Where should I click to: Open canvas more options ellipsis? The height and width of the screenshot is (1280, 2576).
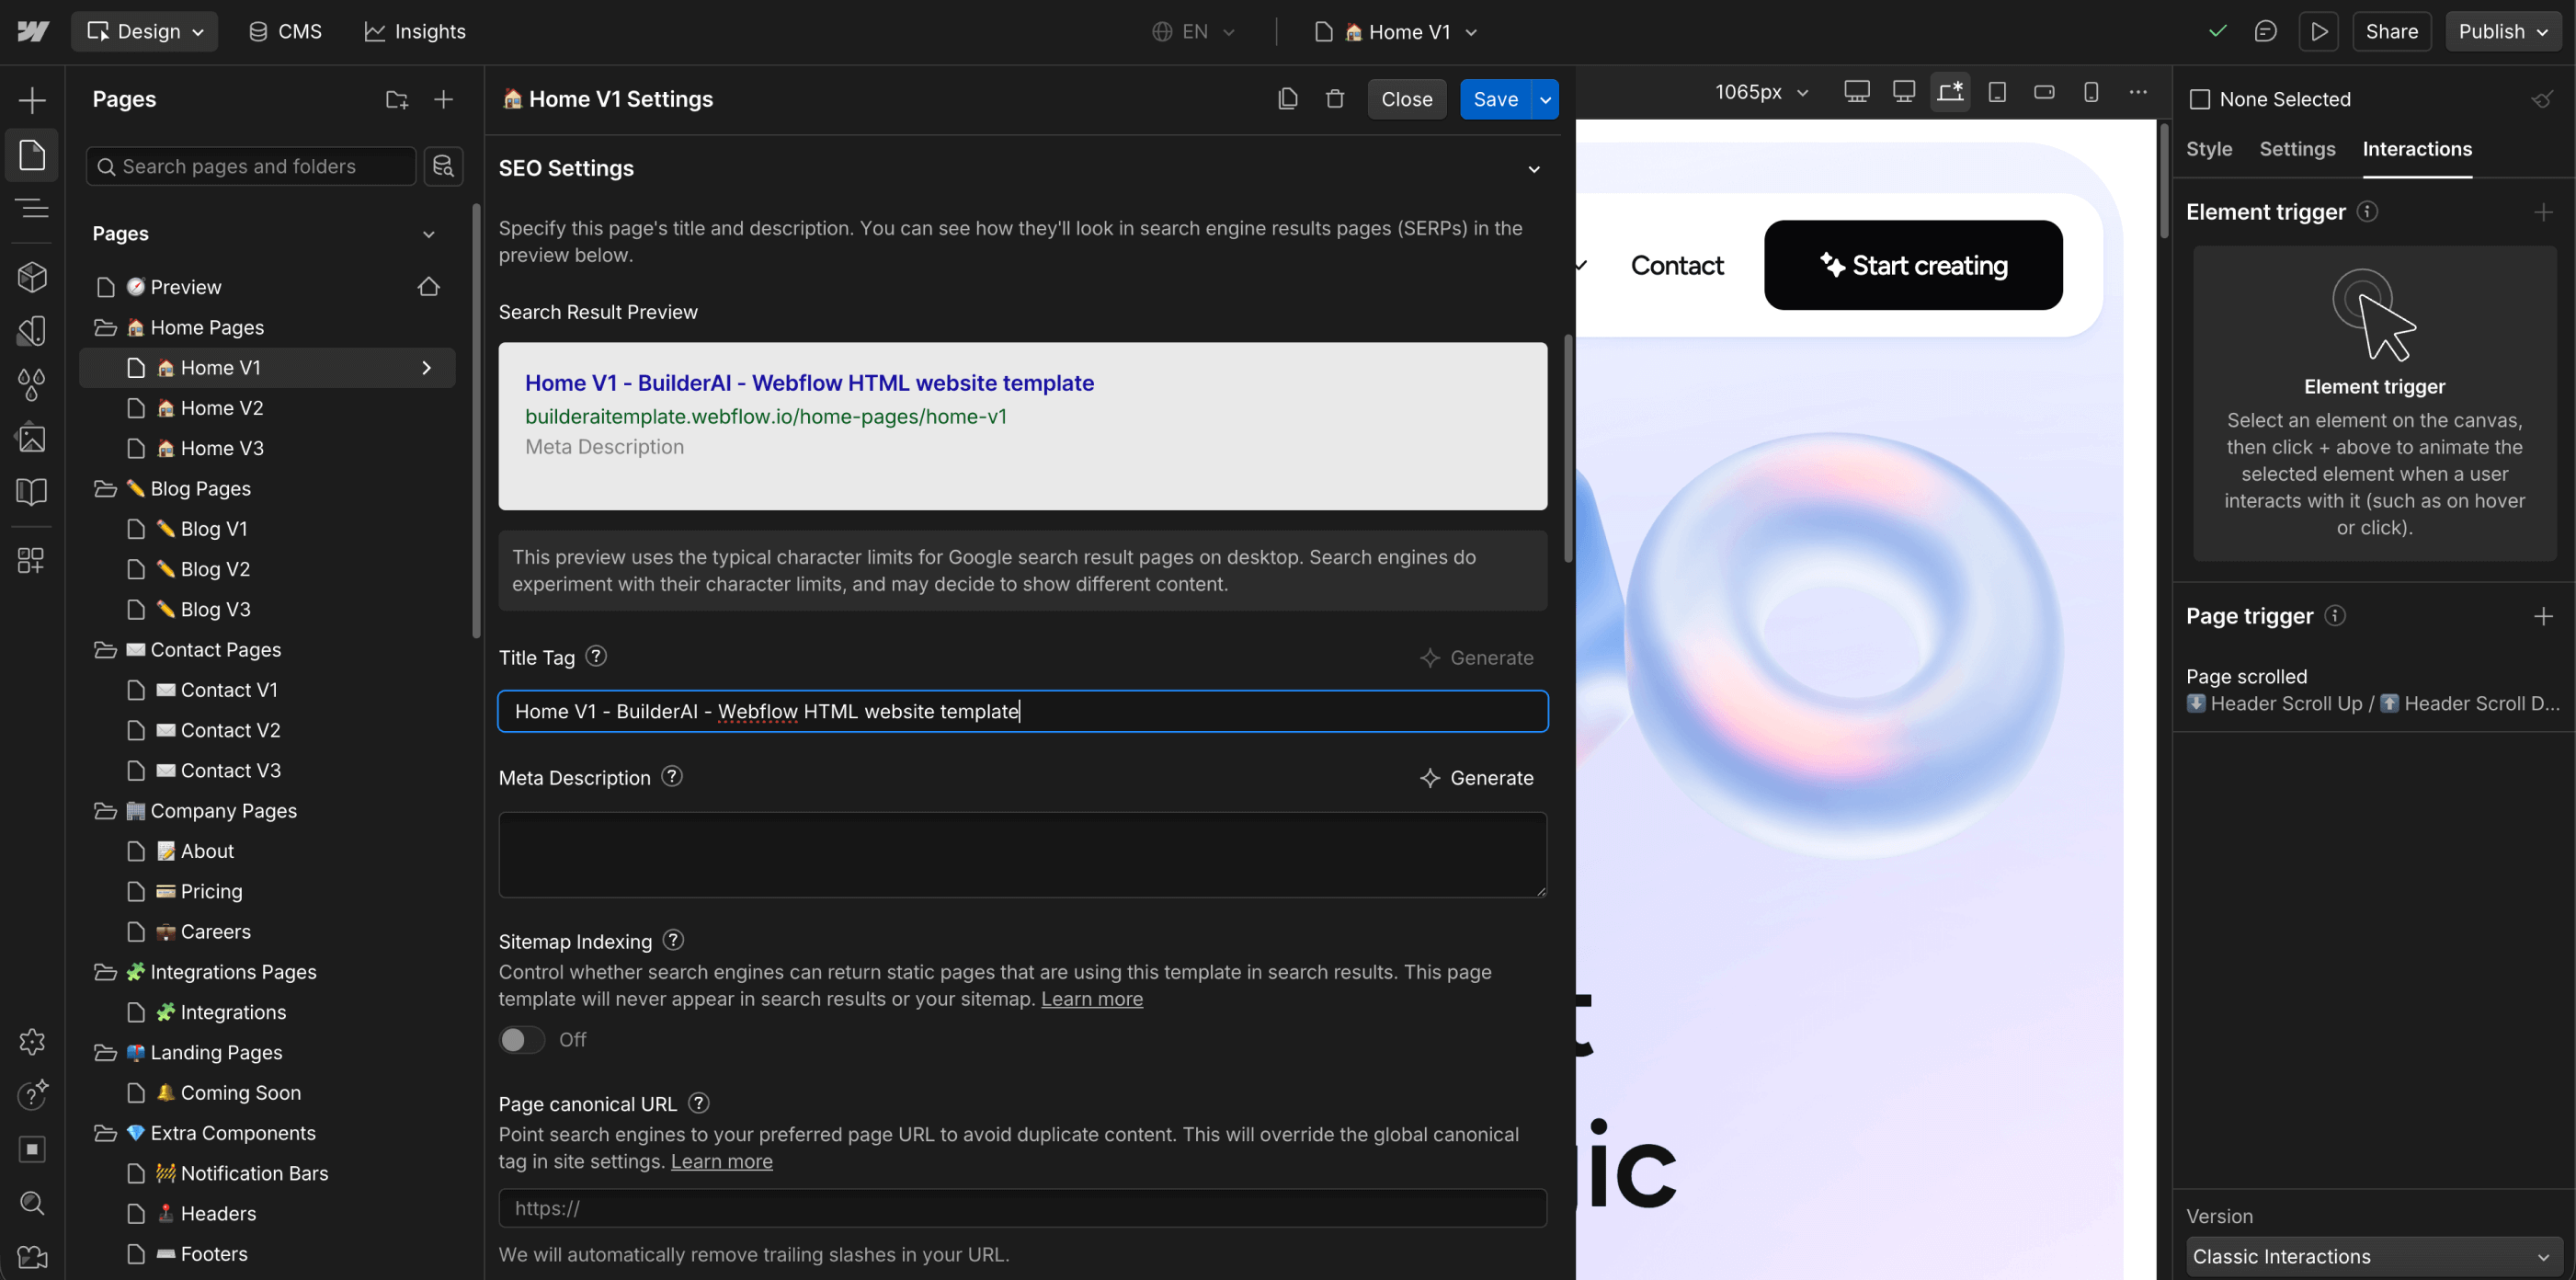coord(2138,92)
